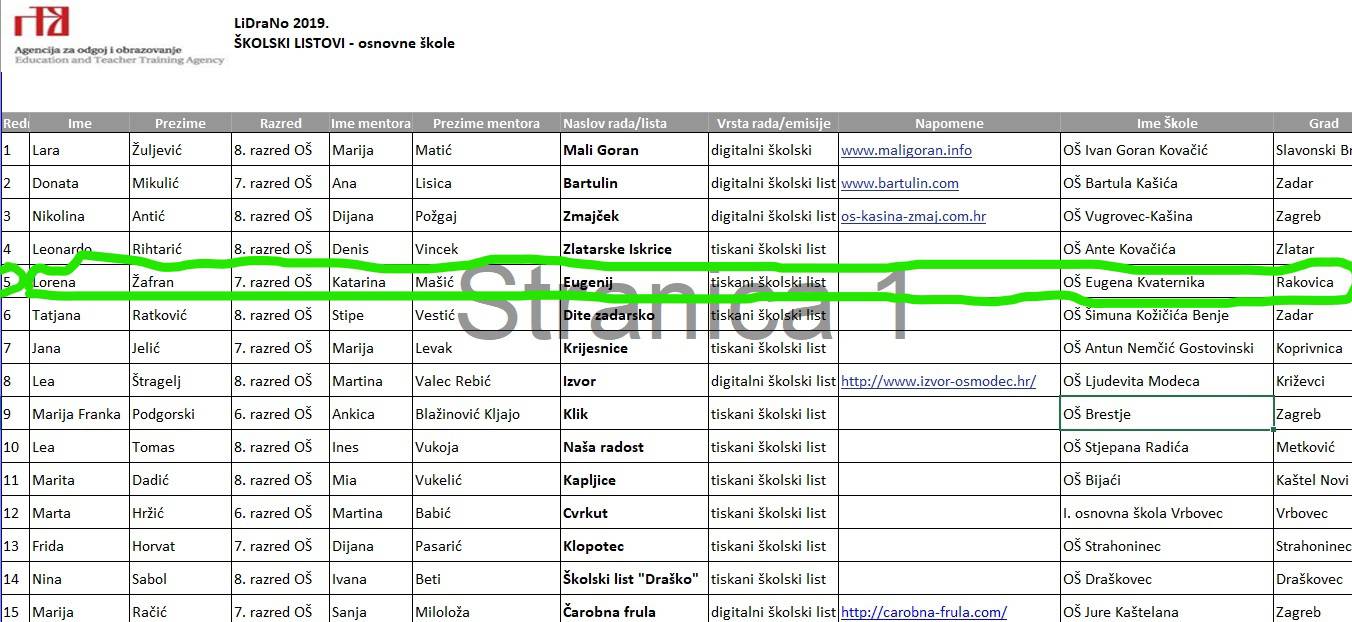Click the surname cell 'Mikulić'

181,183
